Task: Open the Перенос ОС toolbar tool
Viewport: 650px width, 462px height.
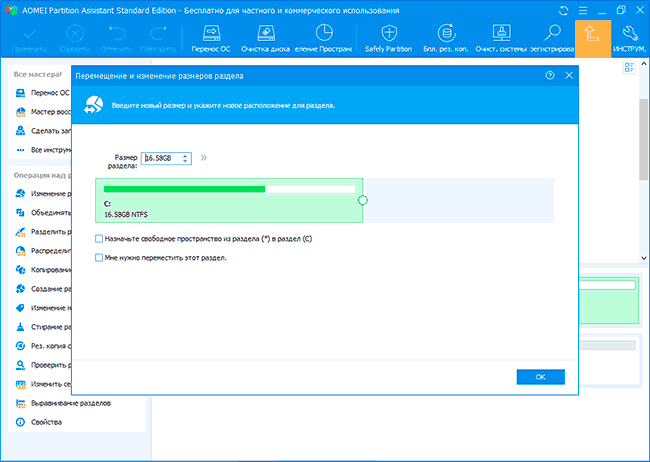Action: [211, 38]
